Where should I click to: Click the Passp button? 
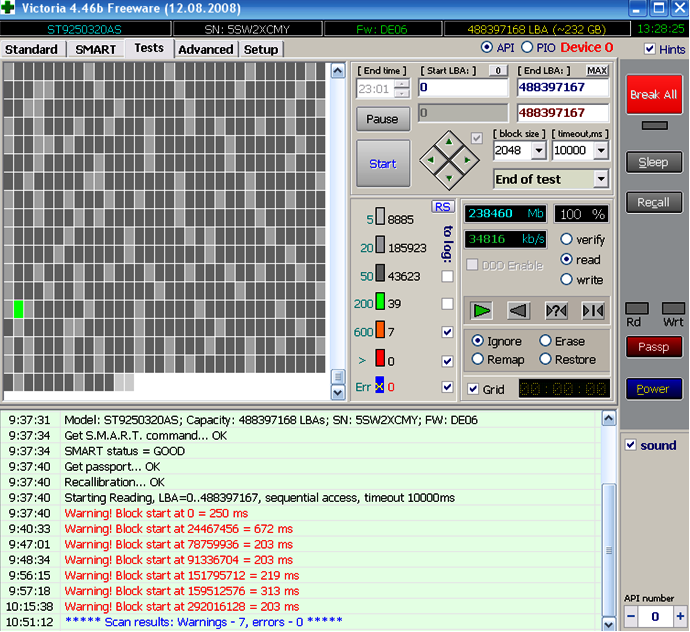[654, 347]
